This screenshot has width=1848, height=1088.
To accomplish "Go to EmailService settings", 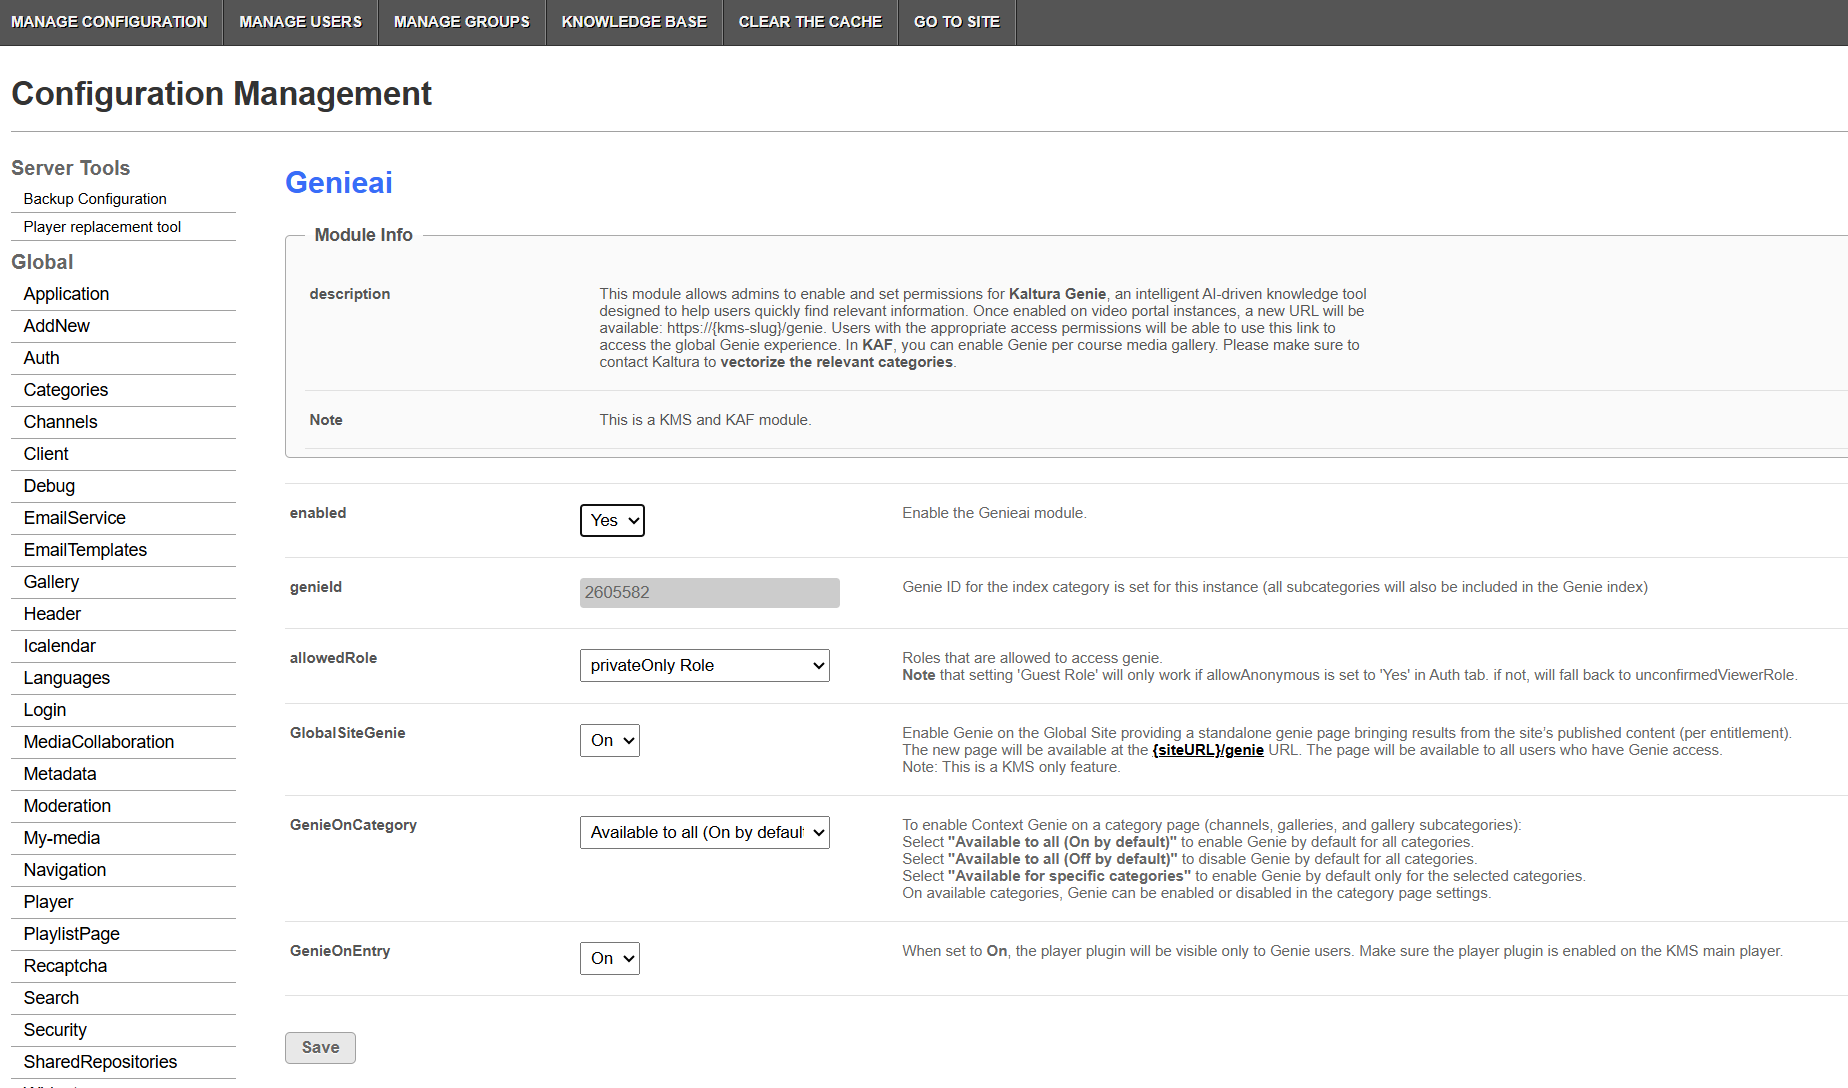I will [x=75, y=518].
